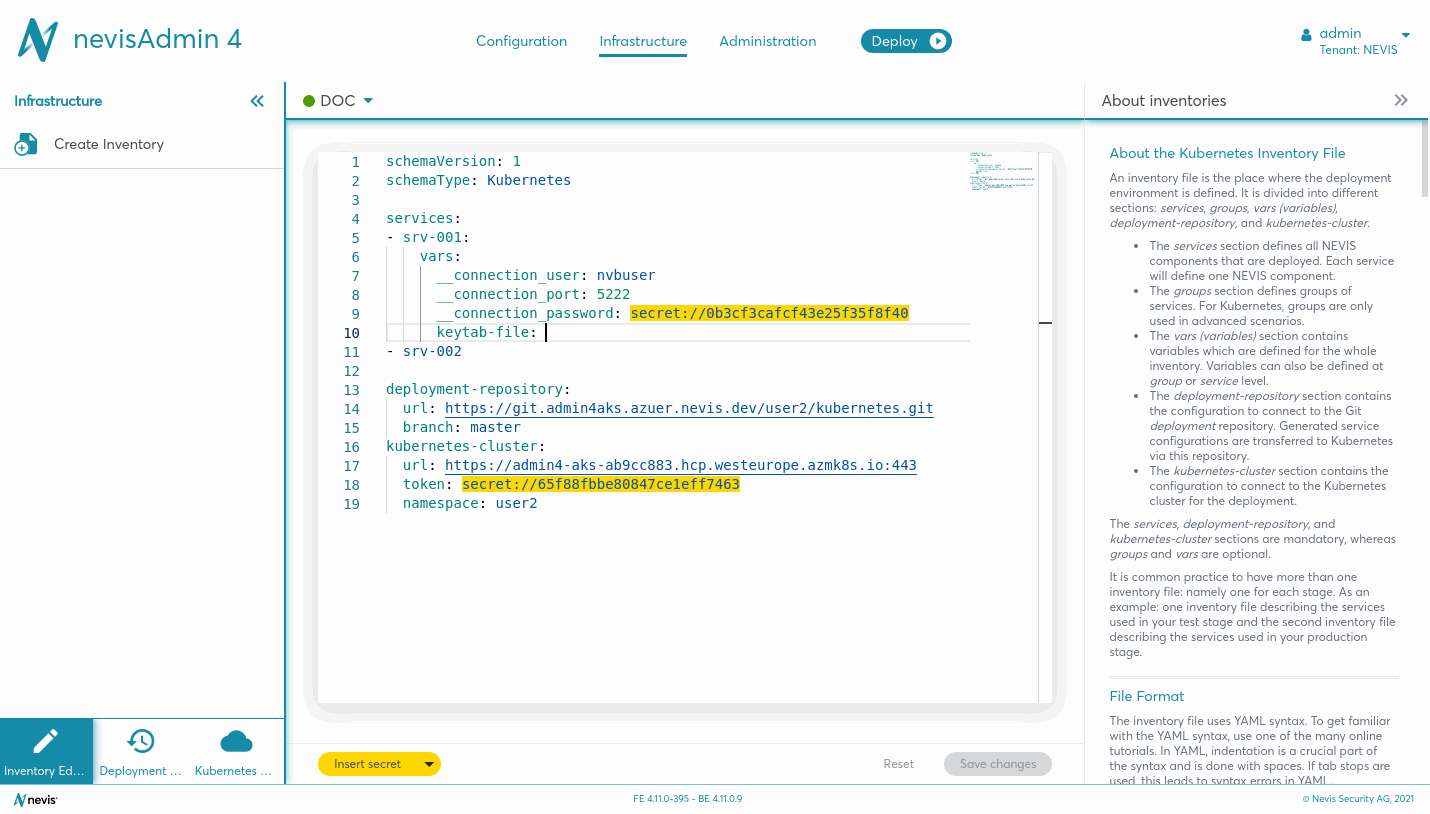
Task: Click the admin user profile icon
Action: (x=1306, y=35)
